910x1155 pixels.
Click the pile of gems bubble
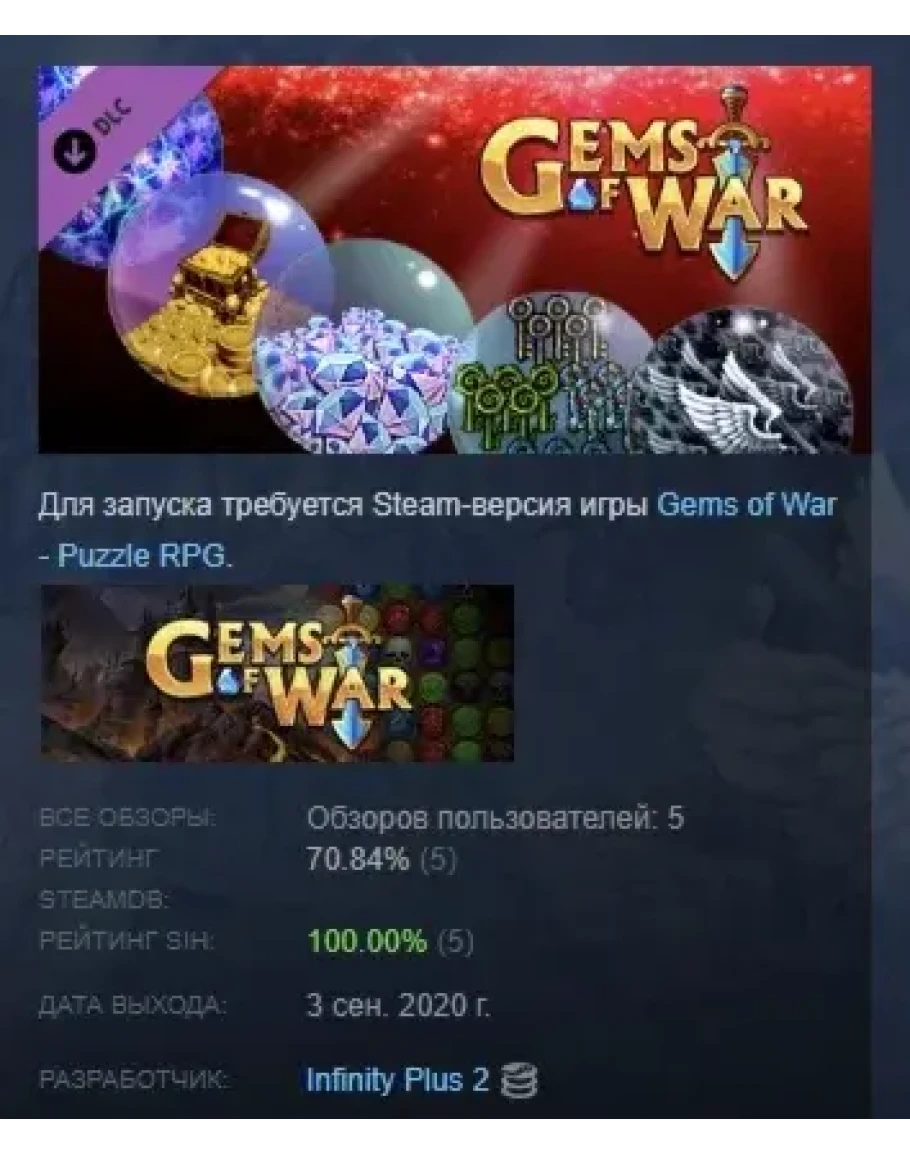pos(363,346)
